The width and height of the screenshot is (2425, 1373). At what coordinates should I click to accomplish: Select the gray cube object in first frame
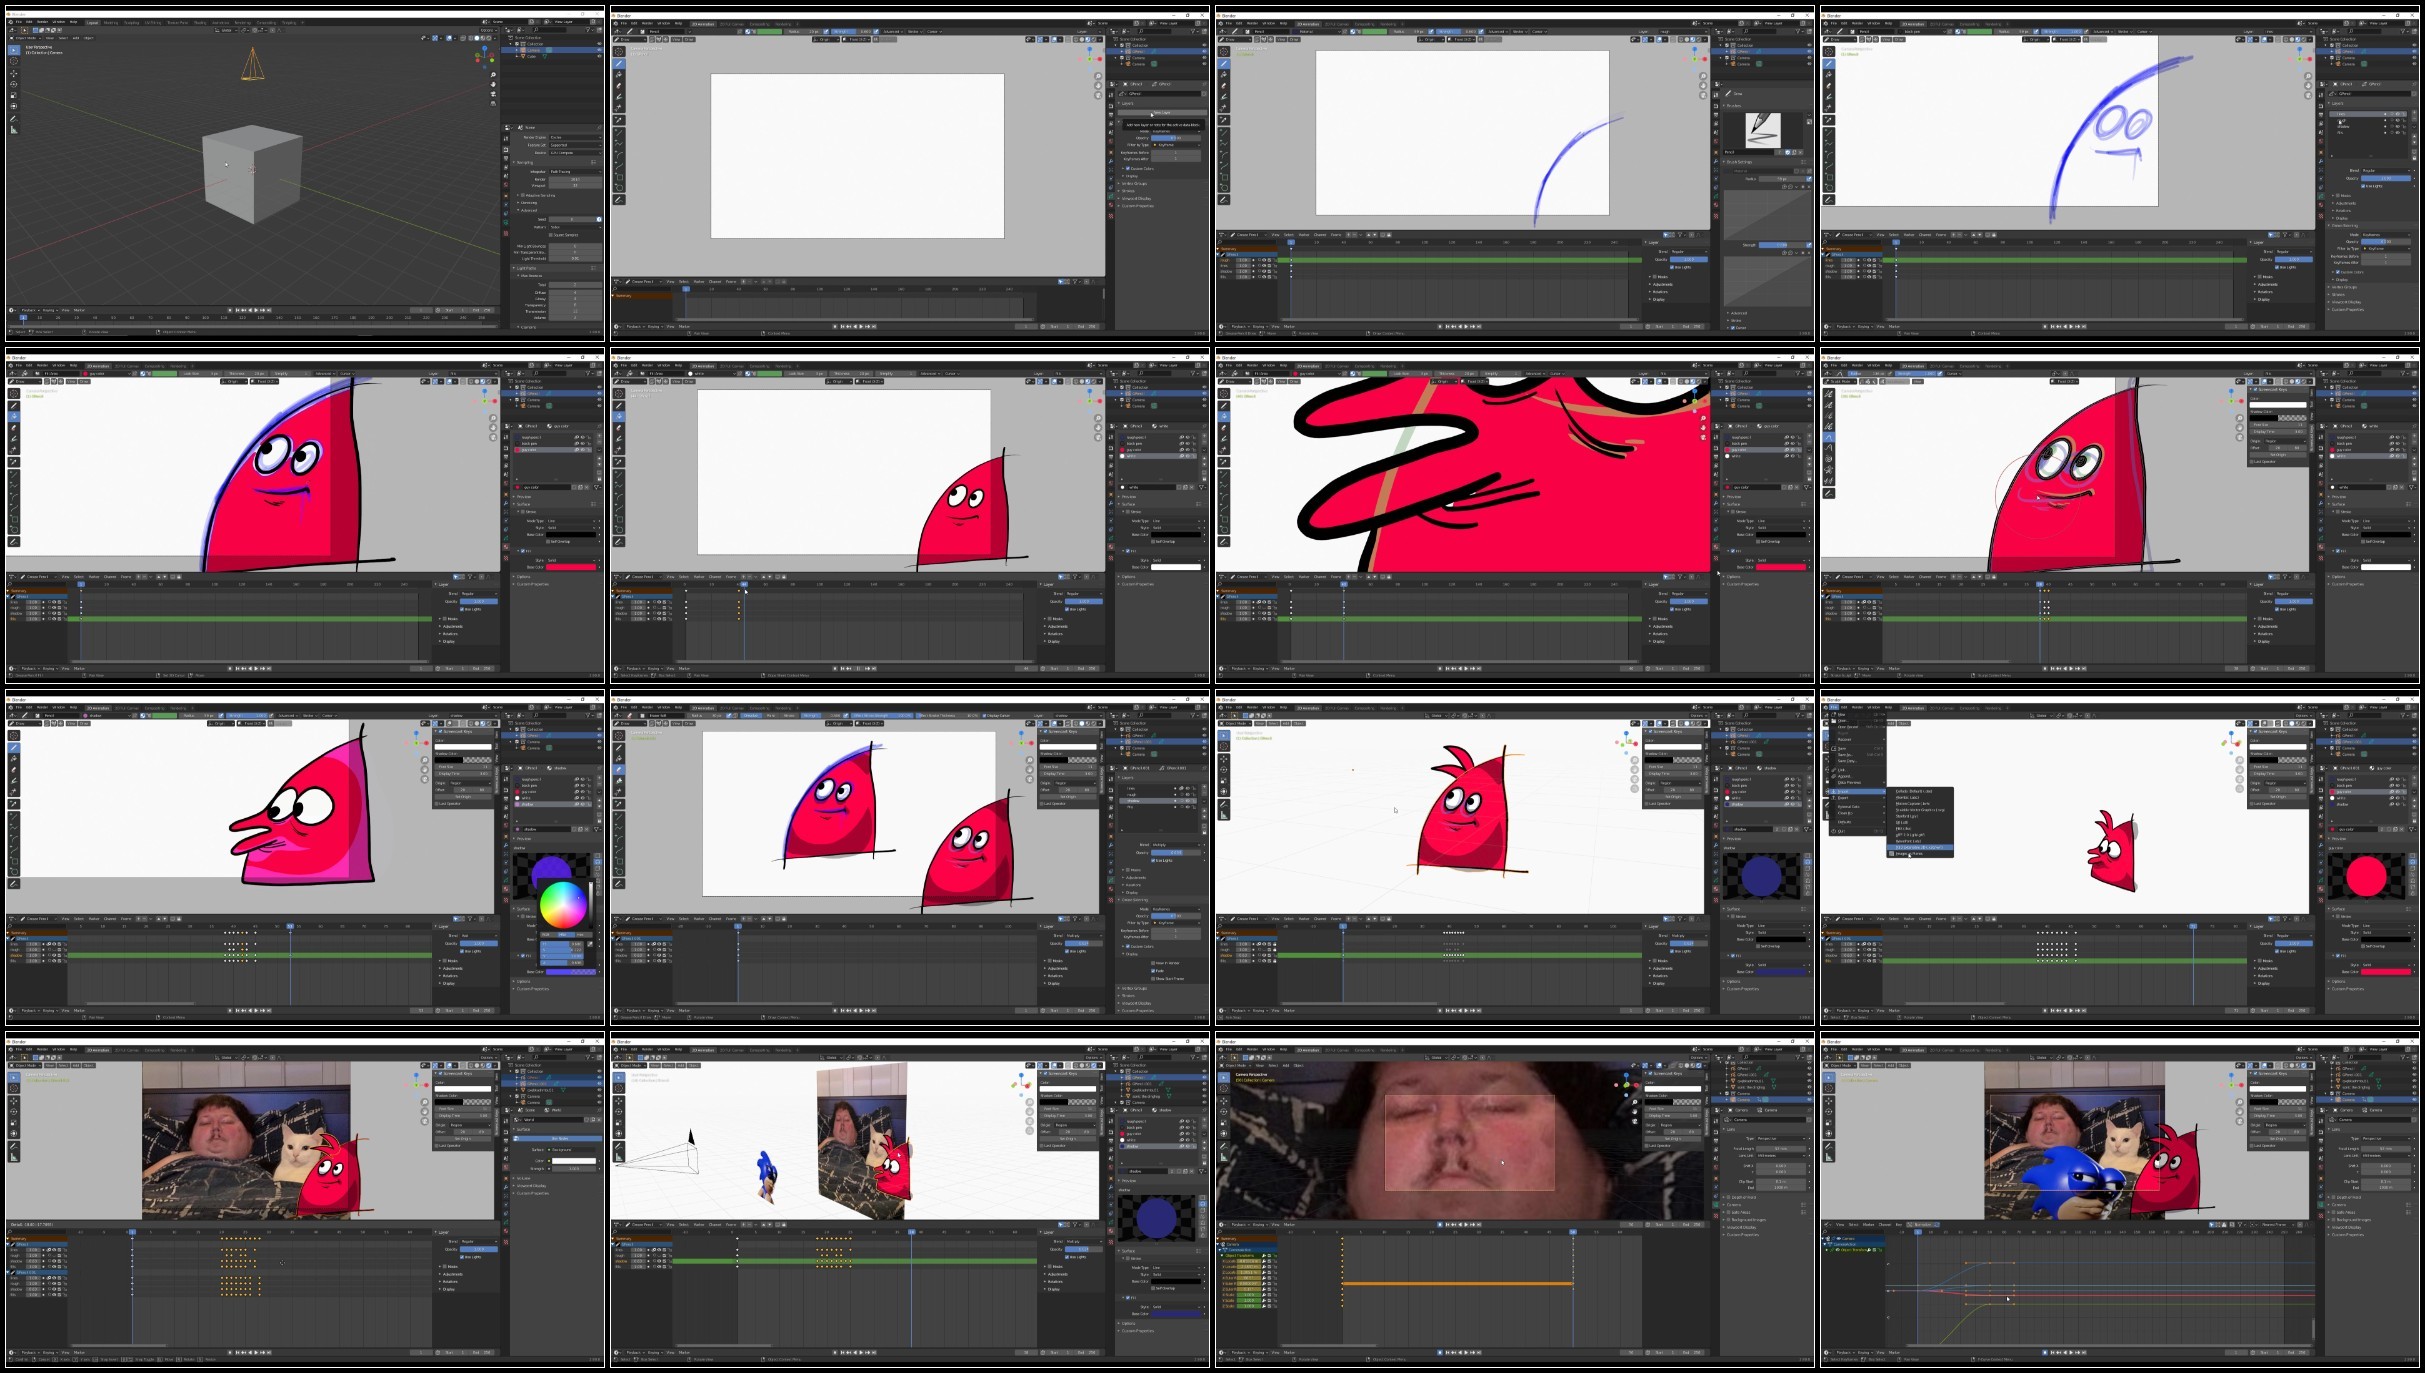[x=252, y=174]
